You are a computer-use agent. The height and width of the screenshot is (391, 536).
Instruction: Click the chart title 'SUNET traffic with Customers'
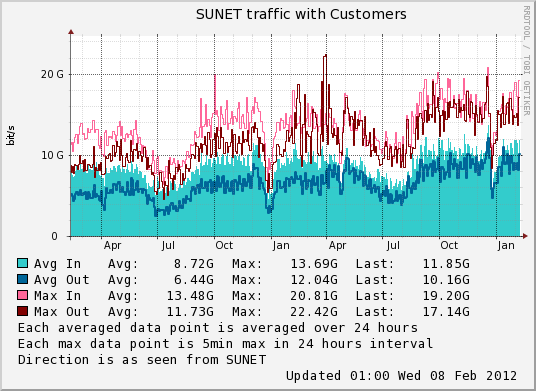[x=301, y=14]
